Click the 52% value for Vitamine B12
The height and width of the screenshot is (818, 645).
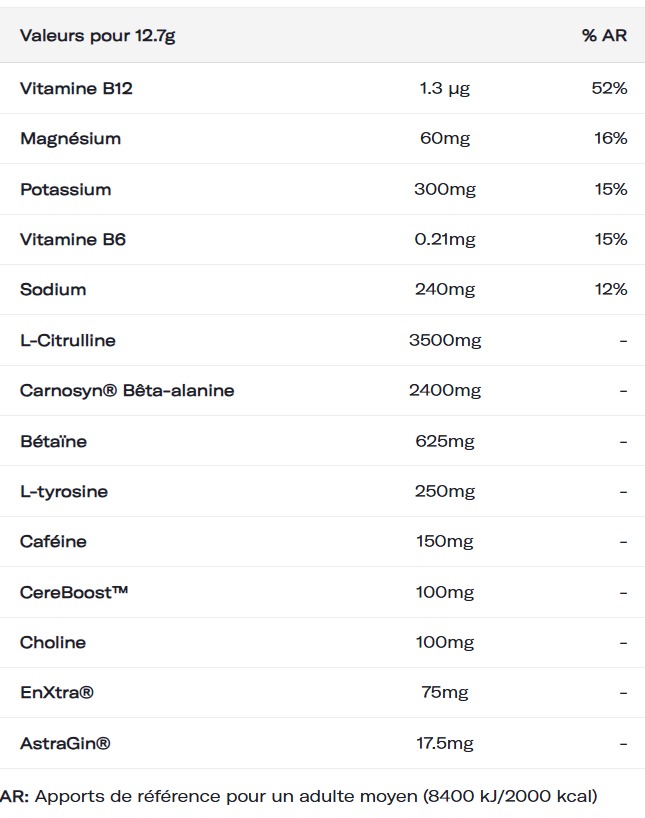tap(609, 88)
